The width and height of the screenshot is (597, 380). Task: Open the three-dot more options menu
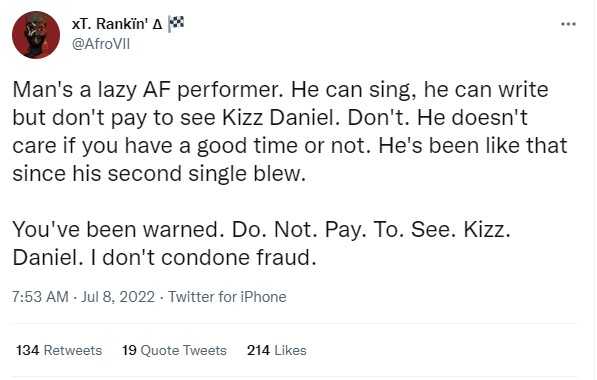tap(568, 24)
